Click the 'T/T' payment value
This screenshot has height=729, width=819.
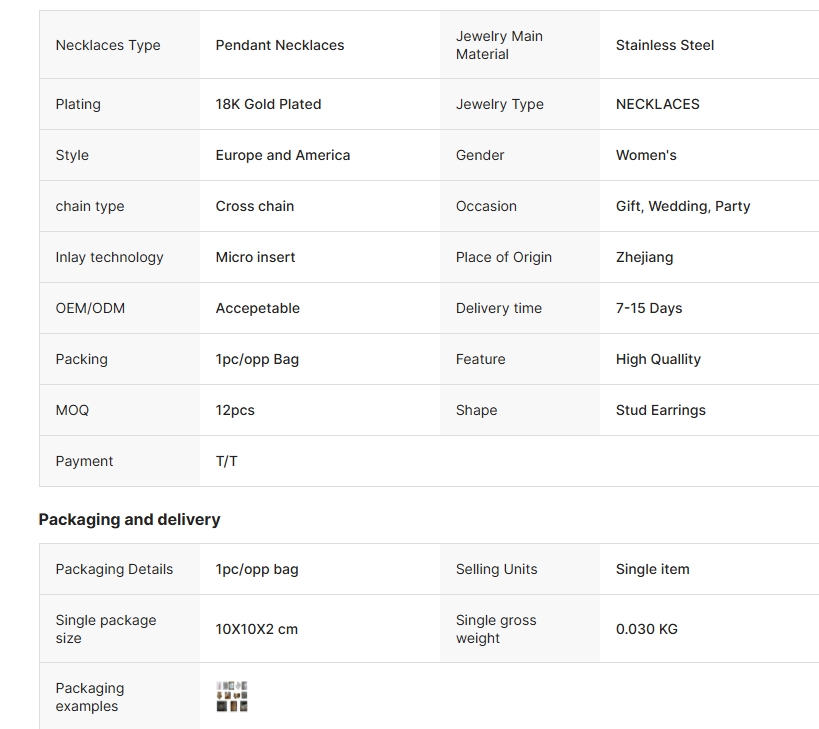(227, 461)
